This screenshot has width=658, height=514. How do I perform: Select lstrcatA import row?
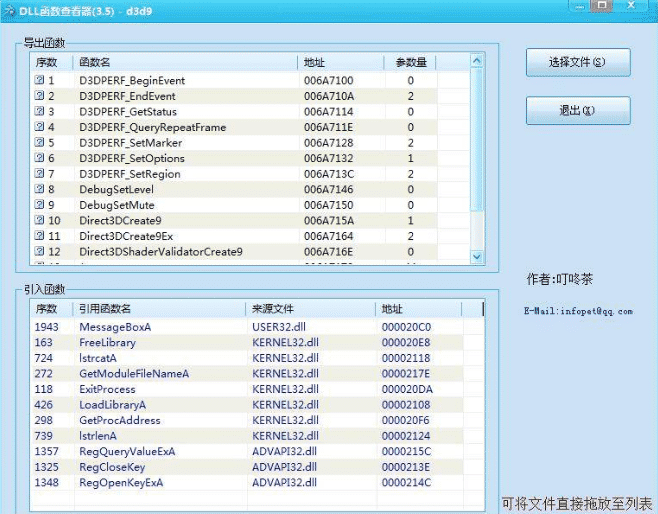[x=248, y=358]
